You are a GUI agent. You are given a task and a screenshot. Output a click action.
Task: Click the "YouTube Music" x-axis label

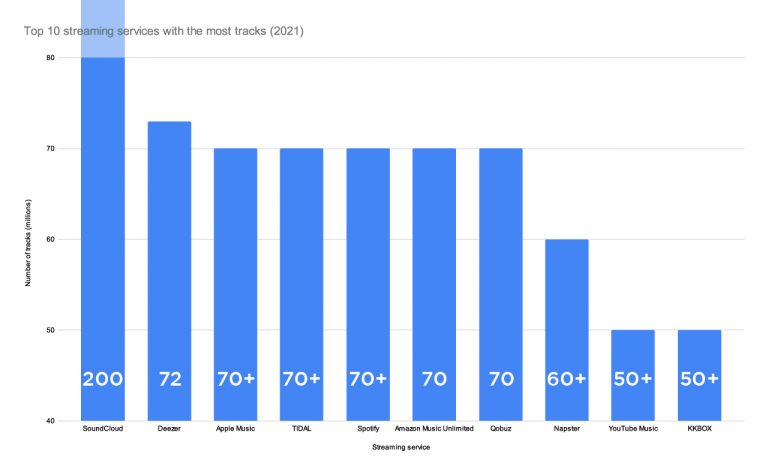coord(633,428)
